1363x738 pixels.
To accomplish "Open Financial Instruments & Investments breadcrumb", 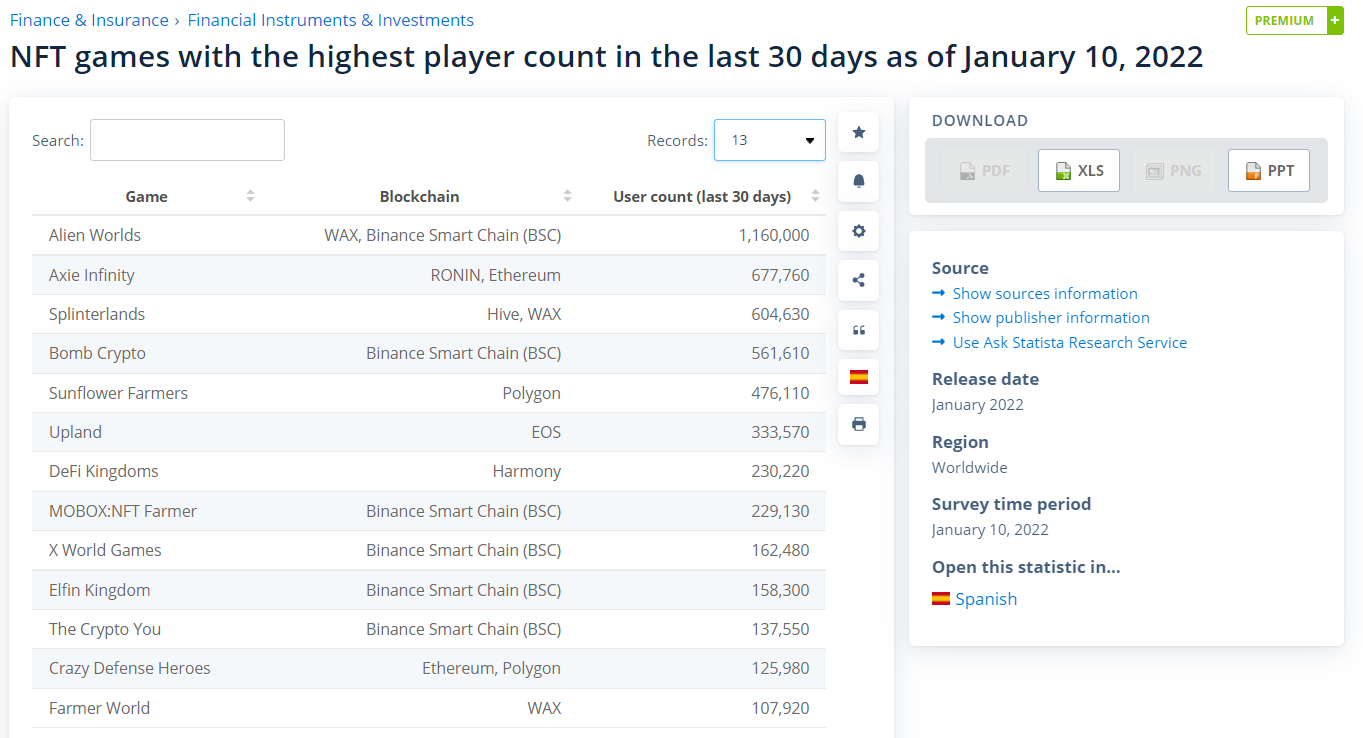I will [x=331, y=20].
